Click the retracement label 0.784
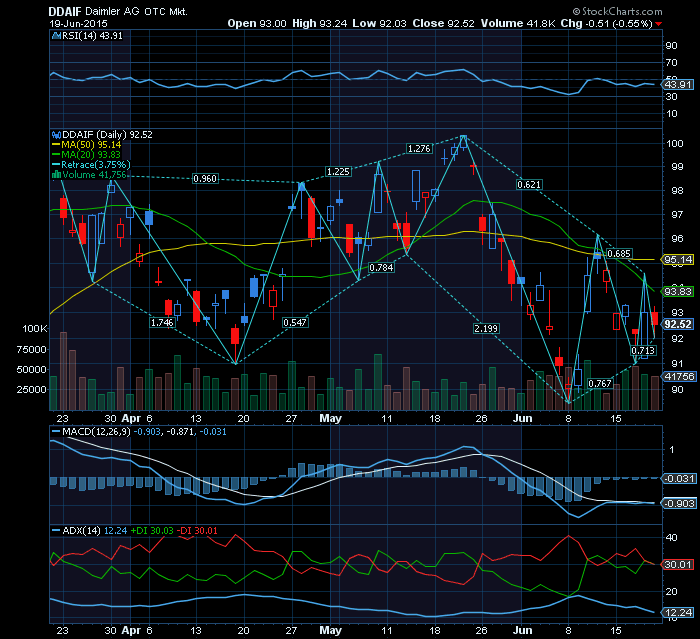Image resolution: width=700 pixels, height=639 pixels. click(x=381, y=267)
